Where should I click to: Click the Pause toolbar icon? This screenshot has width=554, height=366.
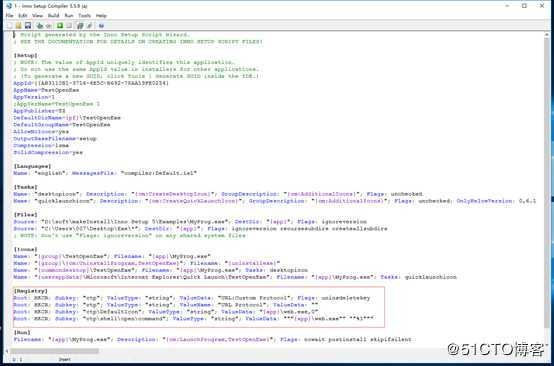[69, 25]
